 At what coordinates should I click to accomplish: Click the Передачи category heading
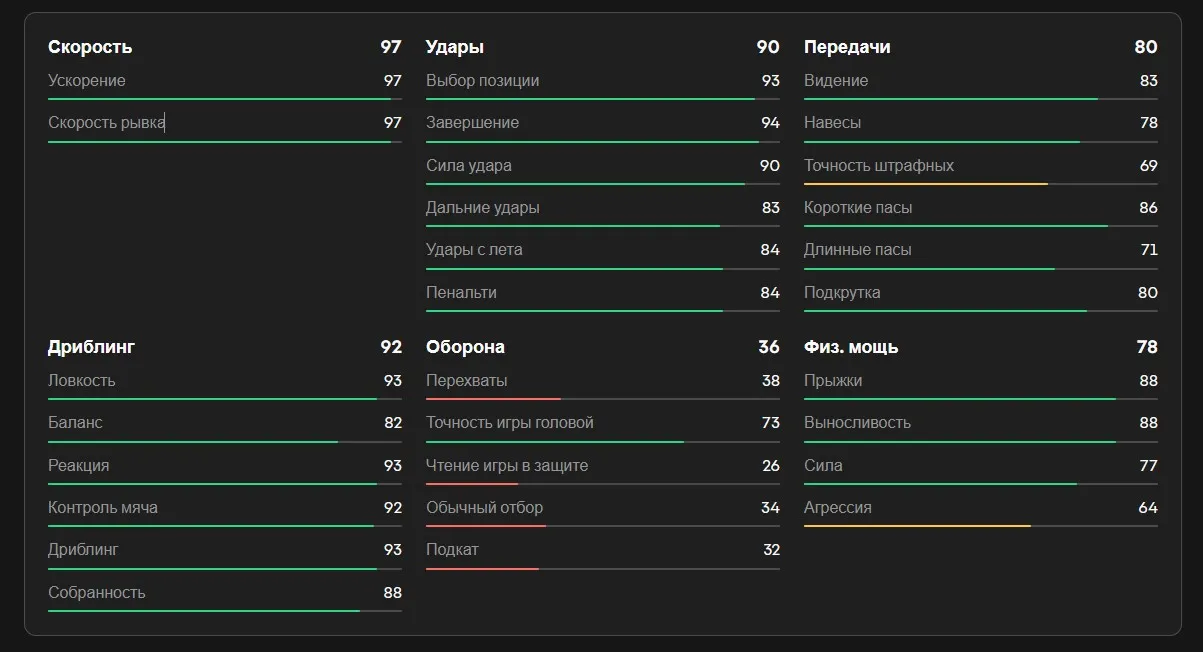click(847, 47)
